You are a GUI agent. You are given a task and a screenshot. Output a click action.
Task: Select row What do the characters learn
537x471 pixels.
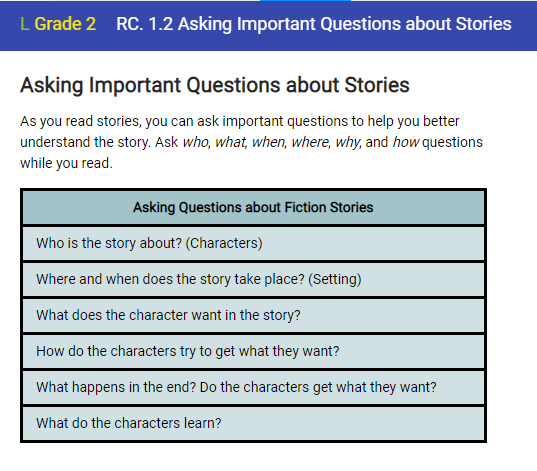point(253,423)
